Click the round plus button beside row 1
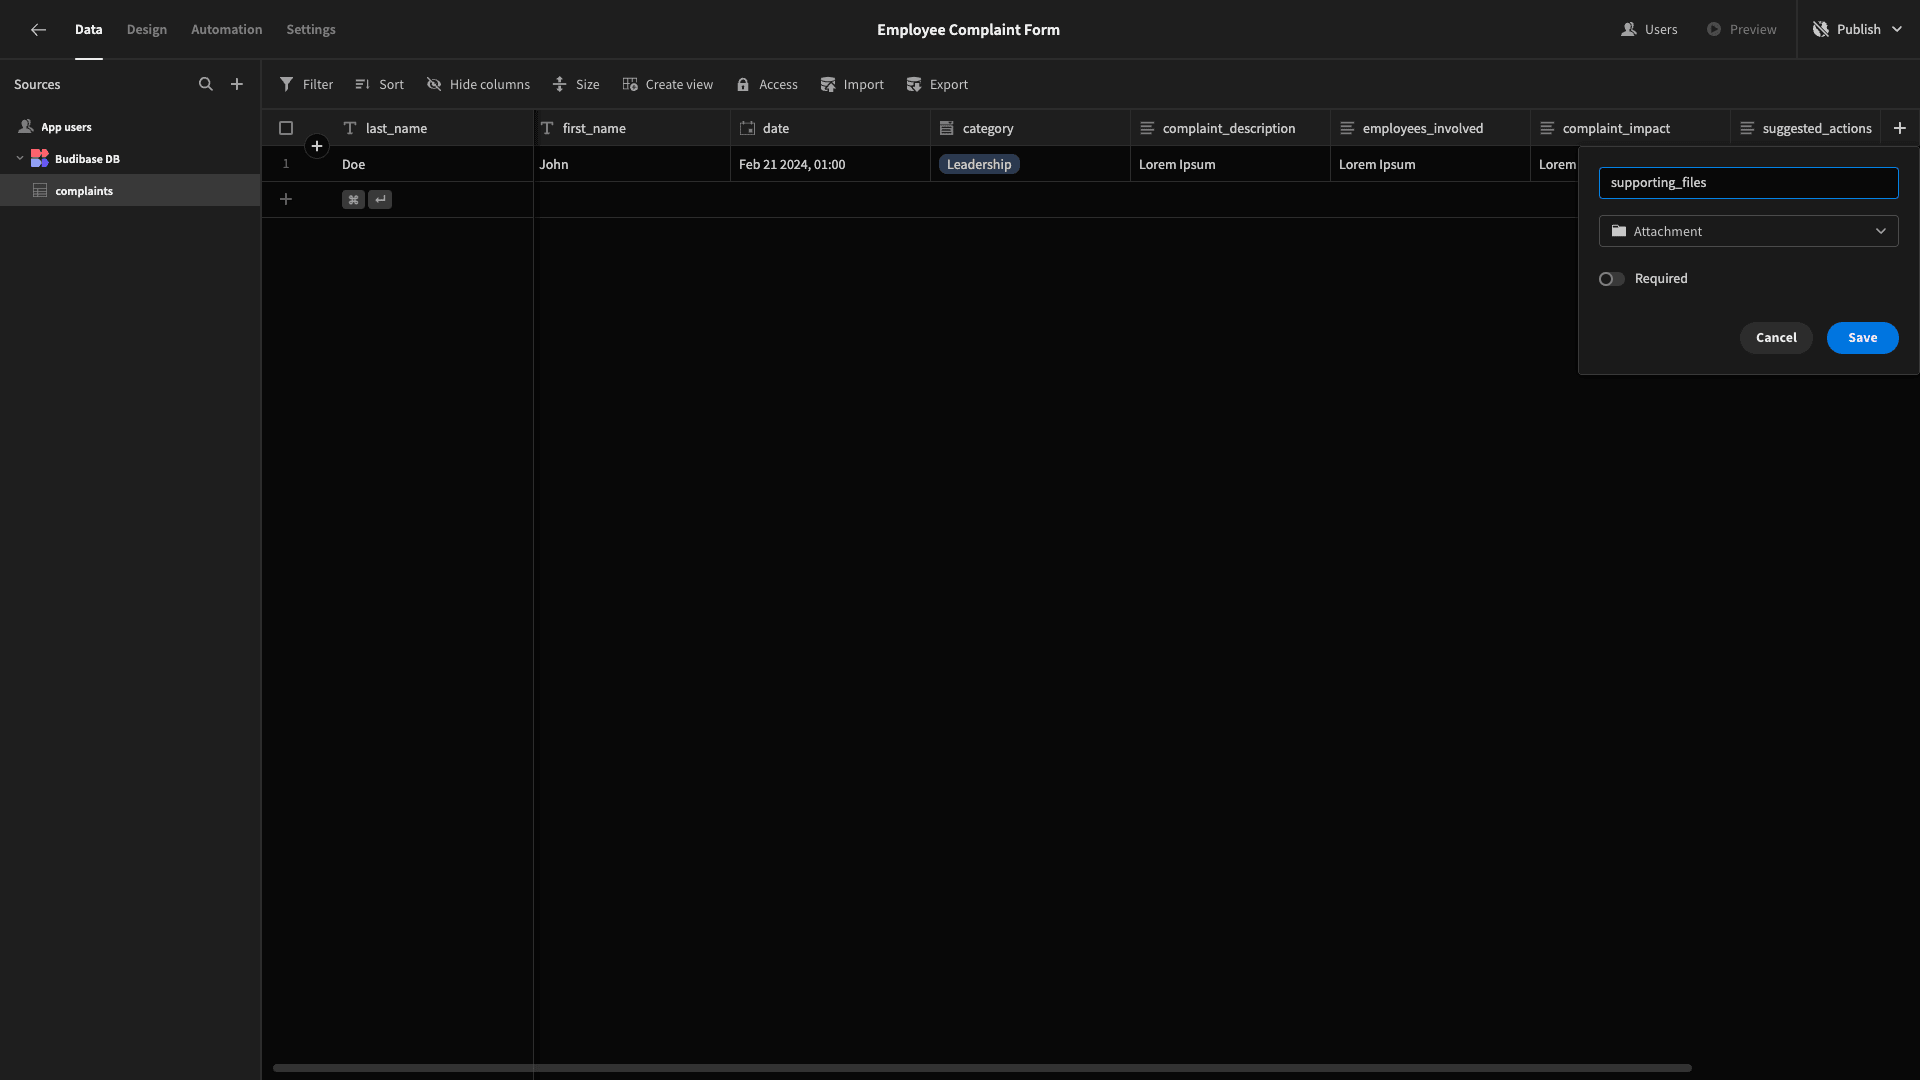 [x=317, y=146]
